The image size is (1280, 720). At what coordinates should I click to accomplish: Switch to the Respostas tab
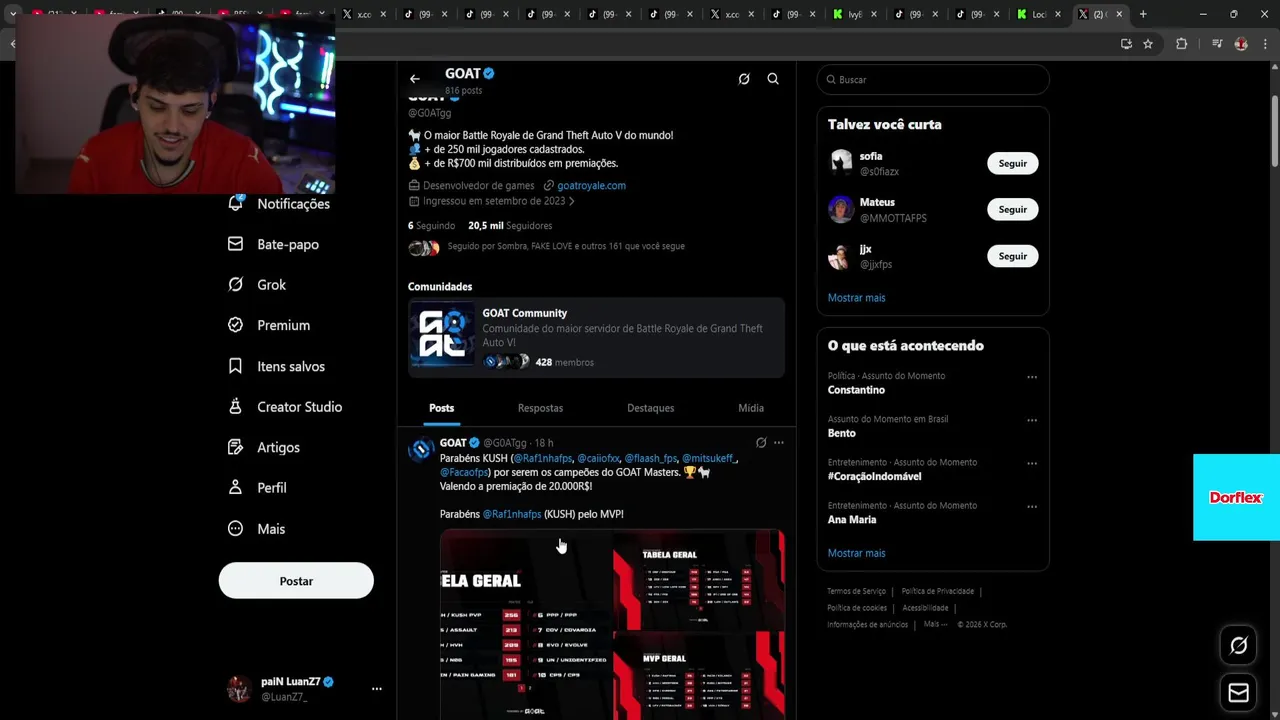pyautogui.click(x=540, y=408)
